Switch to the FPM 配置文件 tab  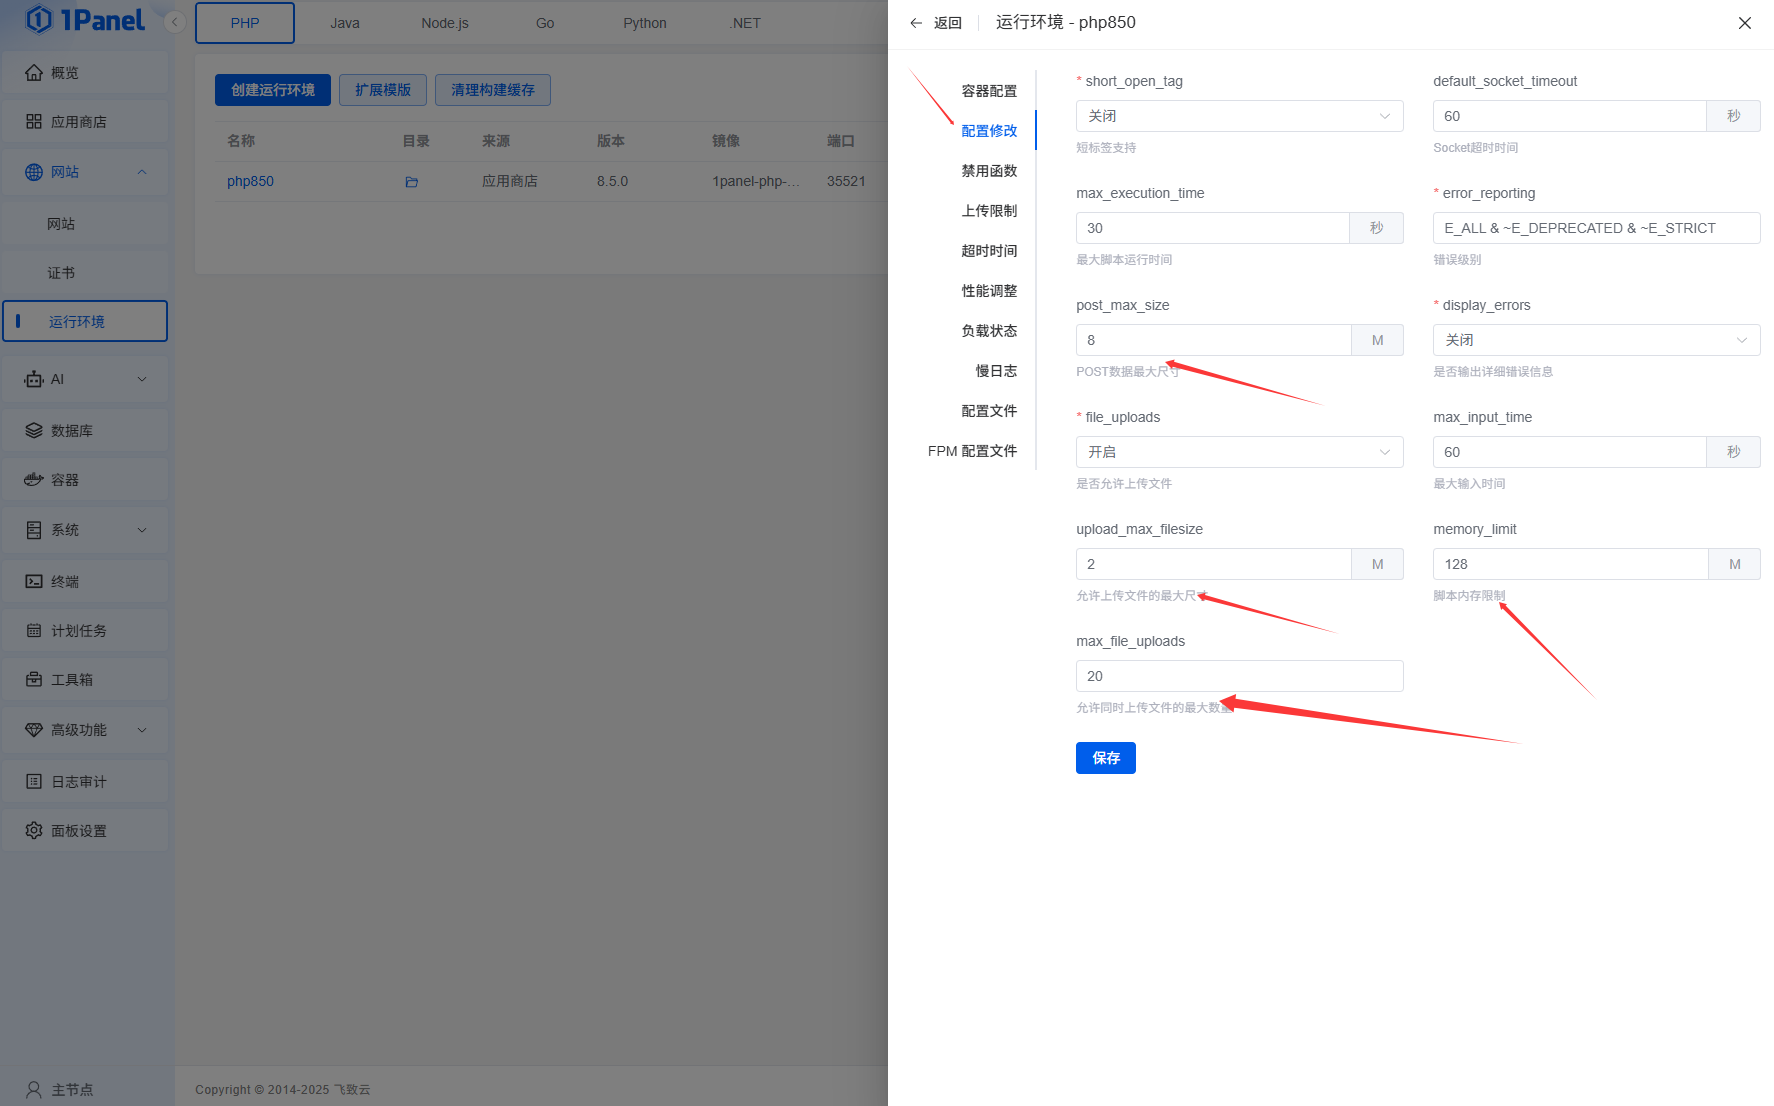(x=972, y=451)
